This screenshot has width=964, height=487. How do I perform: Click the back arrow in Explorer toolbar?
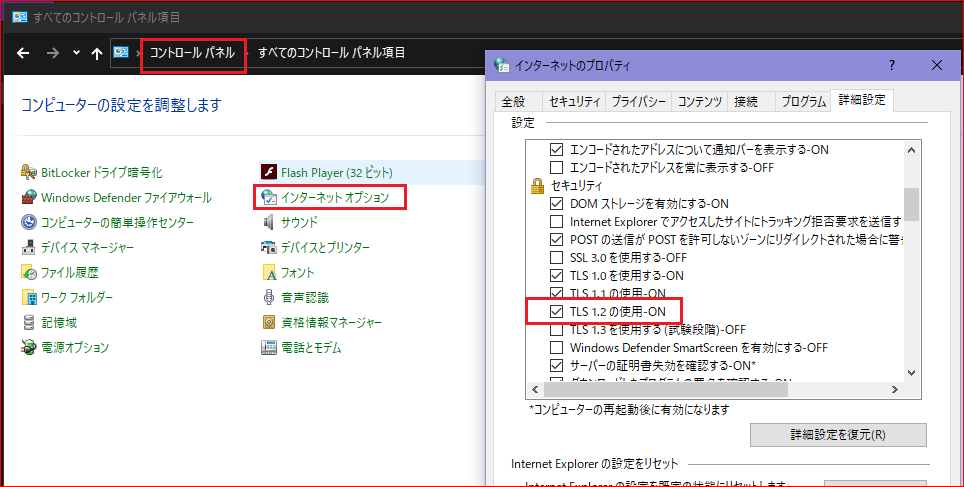click(23, 53)
